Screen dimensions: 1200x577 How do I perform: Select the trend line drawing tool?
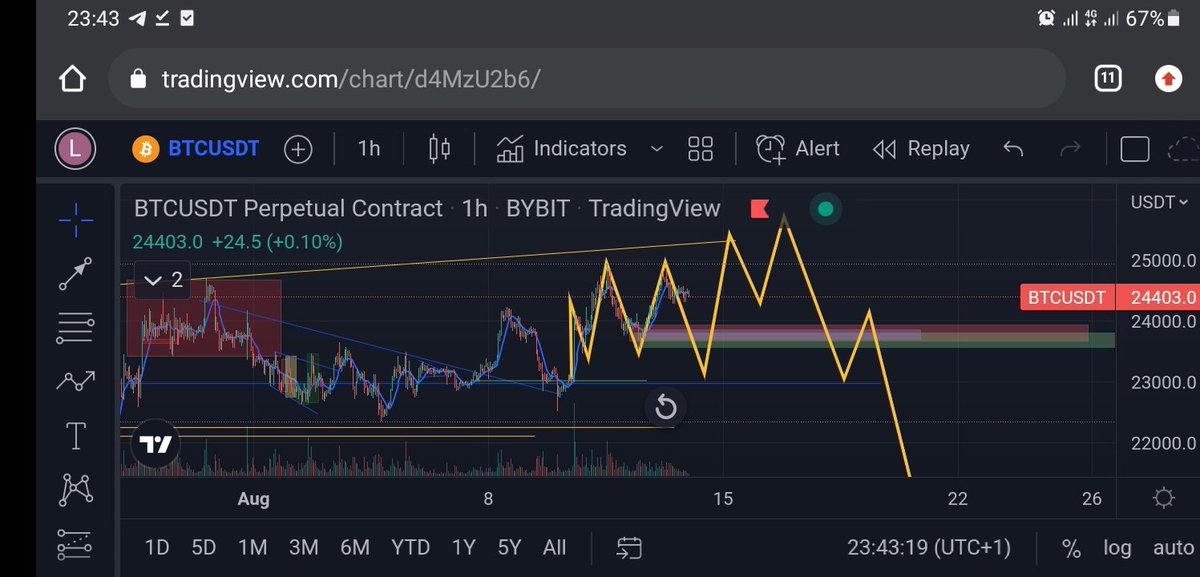point(76,273)
